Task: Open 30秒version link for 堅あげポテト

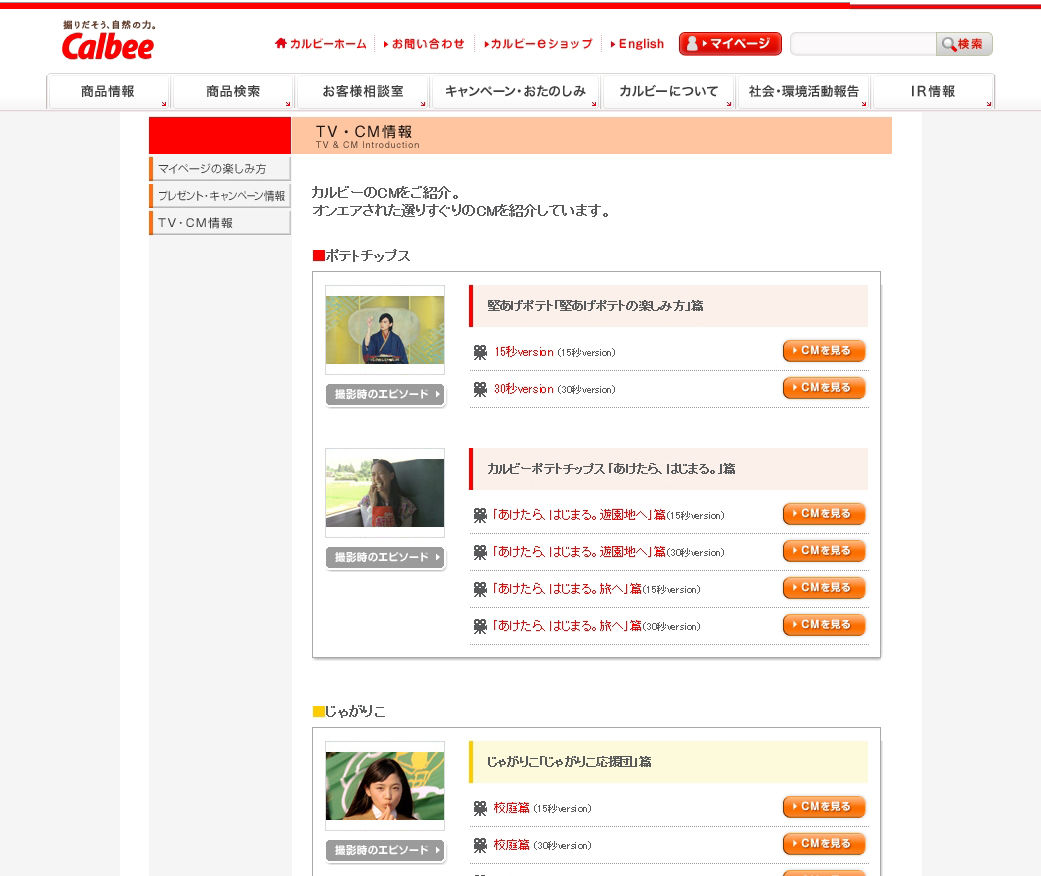Action: pyautogui.click(x=523, y=389)
